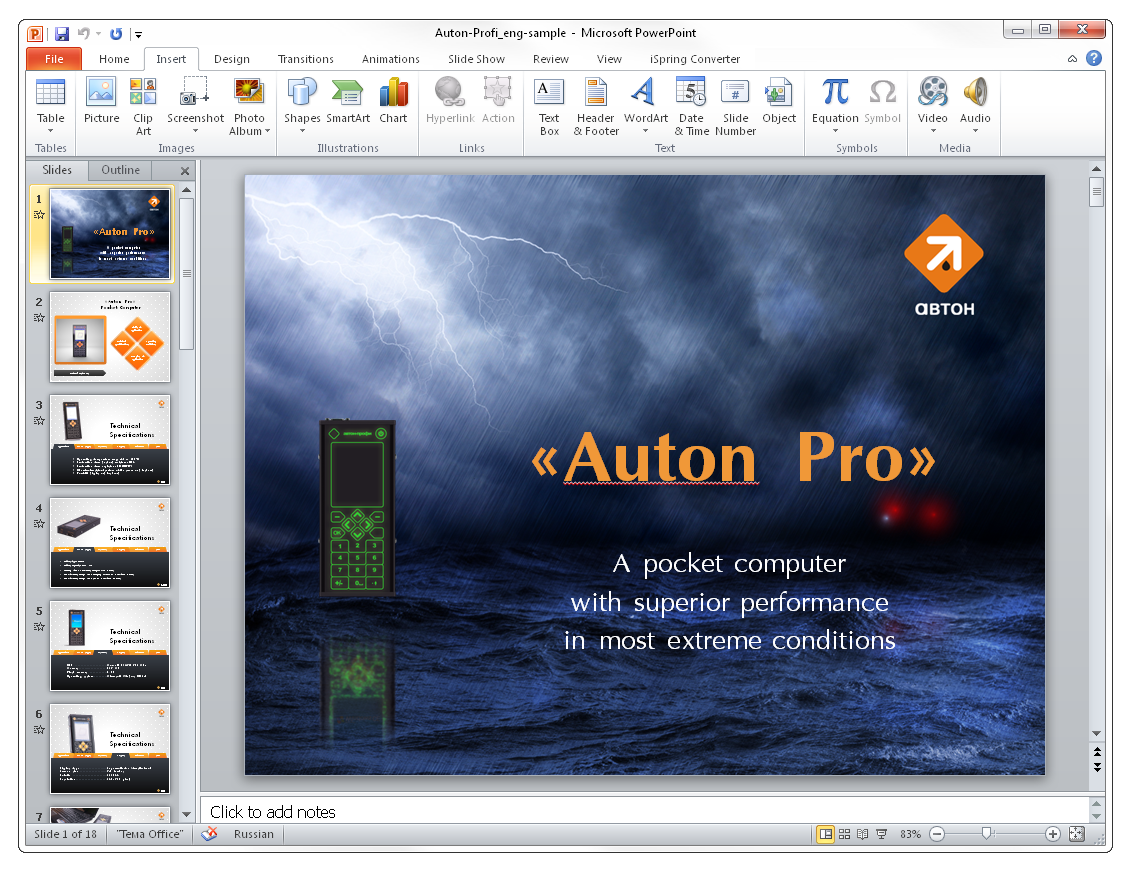
Task: Insert Slide Number
Action: (735, 105)
